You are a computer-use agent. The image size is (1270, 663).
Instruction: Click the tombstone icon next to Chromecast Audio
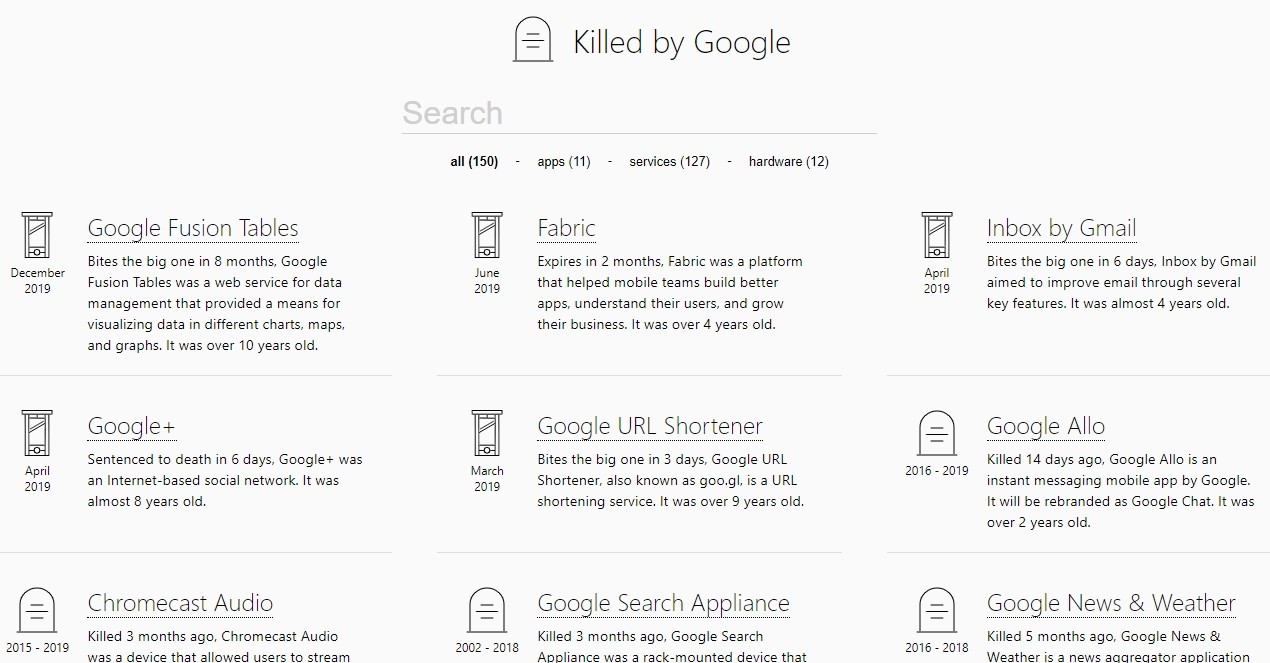click(37, 611)
